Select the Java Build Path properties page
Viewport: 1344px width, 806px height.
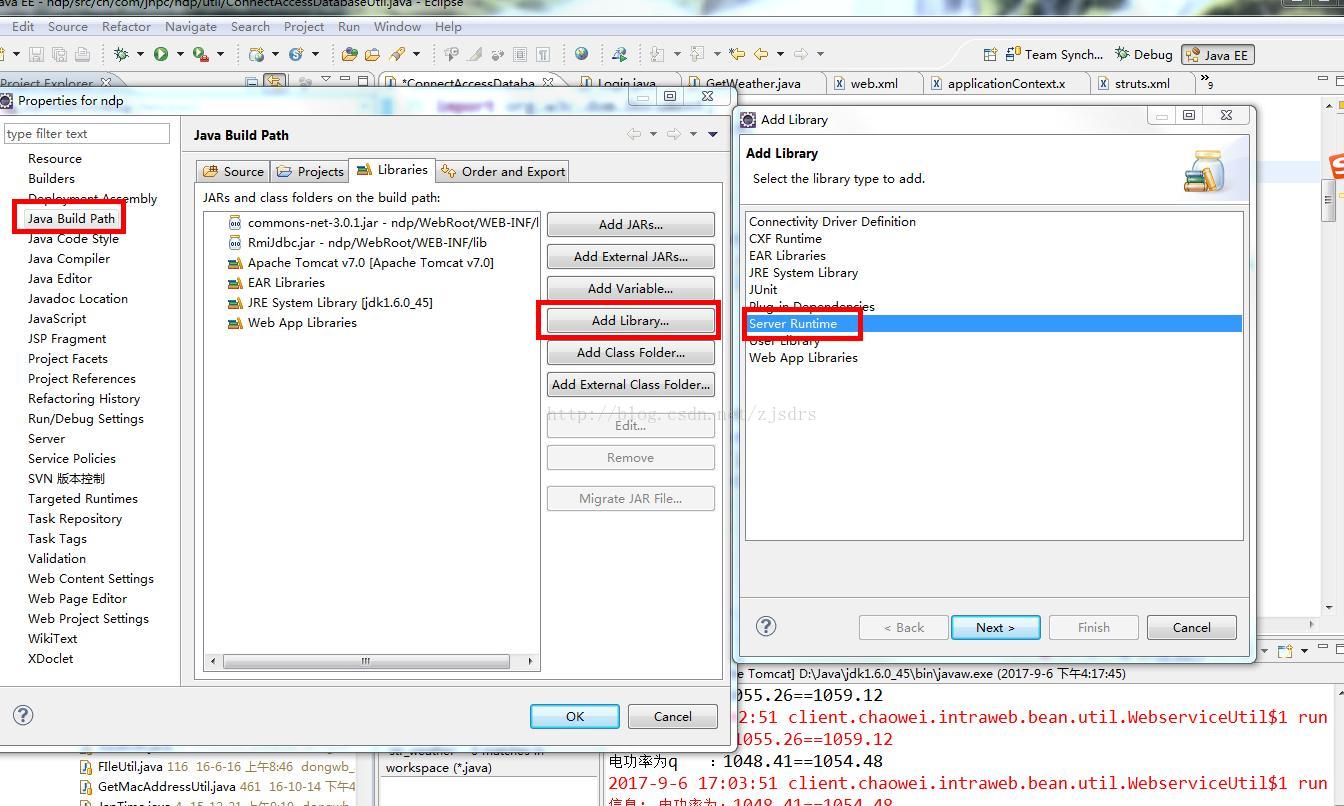point(71,218)
